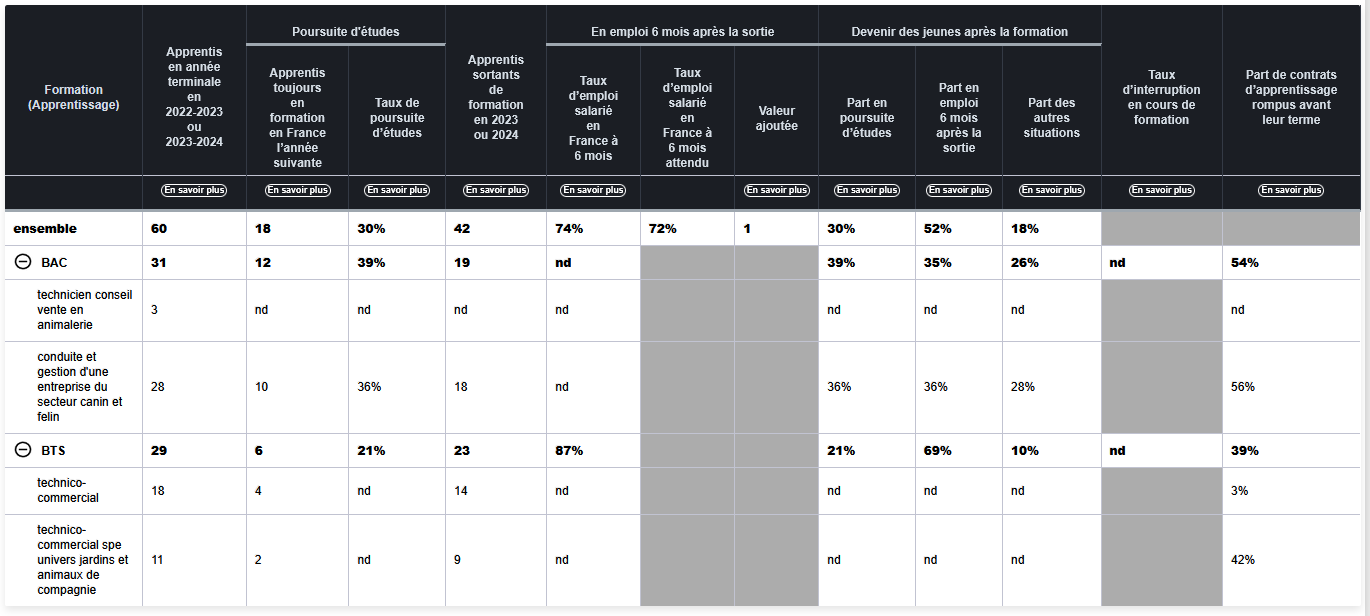The image size is (1370, 616).
Task: Click the 'Poursuite d'études' group header
Action: [x=345, y=32]
